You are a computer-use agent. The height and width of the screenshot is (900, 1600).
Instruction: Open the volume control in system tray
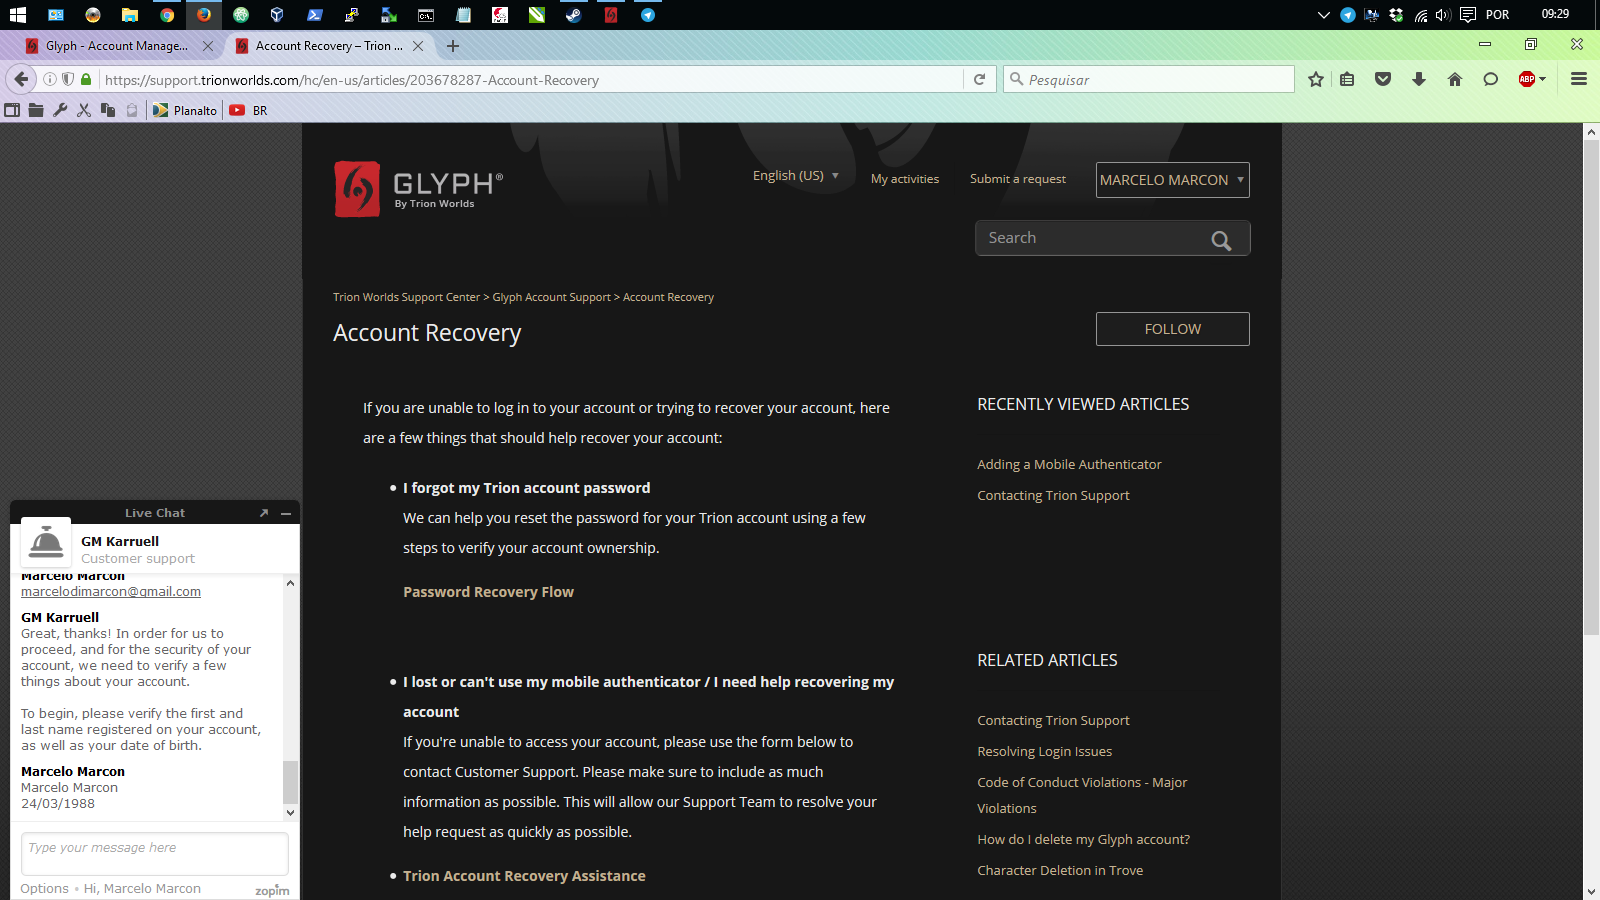(1443, 15)
